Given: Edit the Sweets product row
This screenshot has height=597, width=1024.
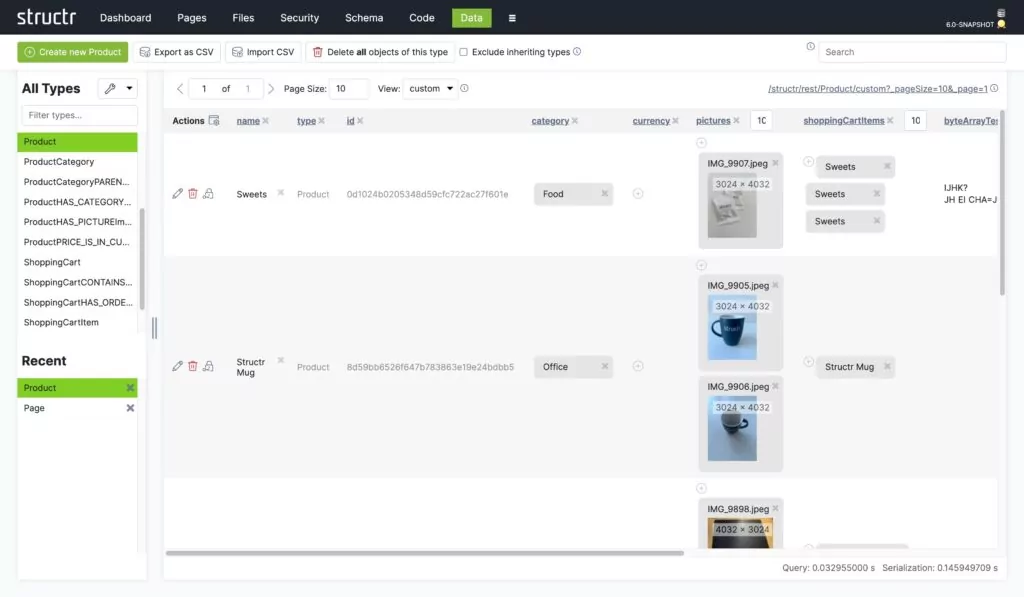Looking at the screenshot, I should point(177,193).
